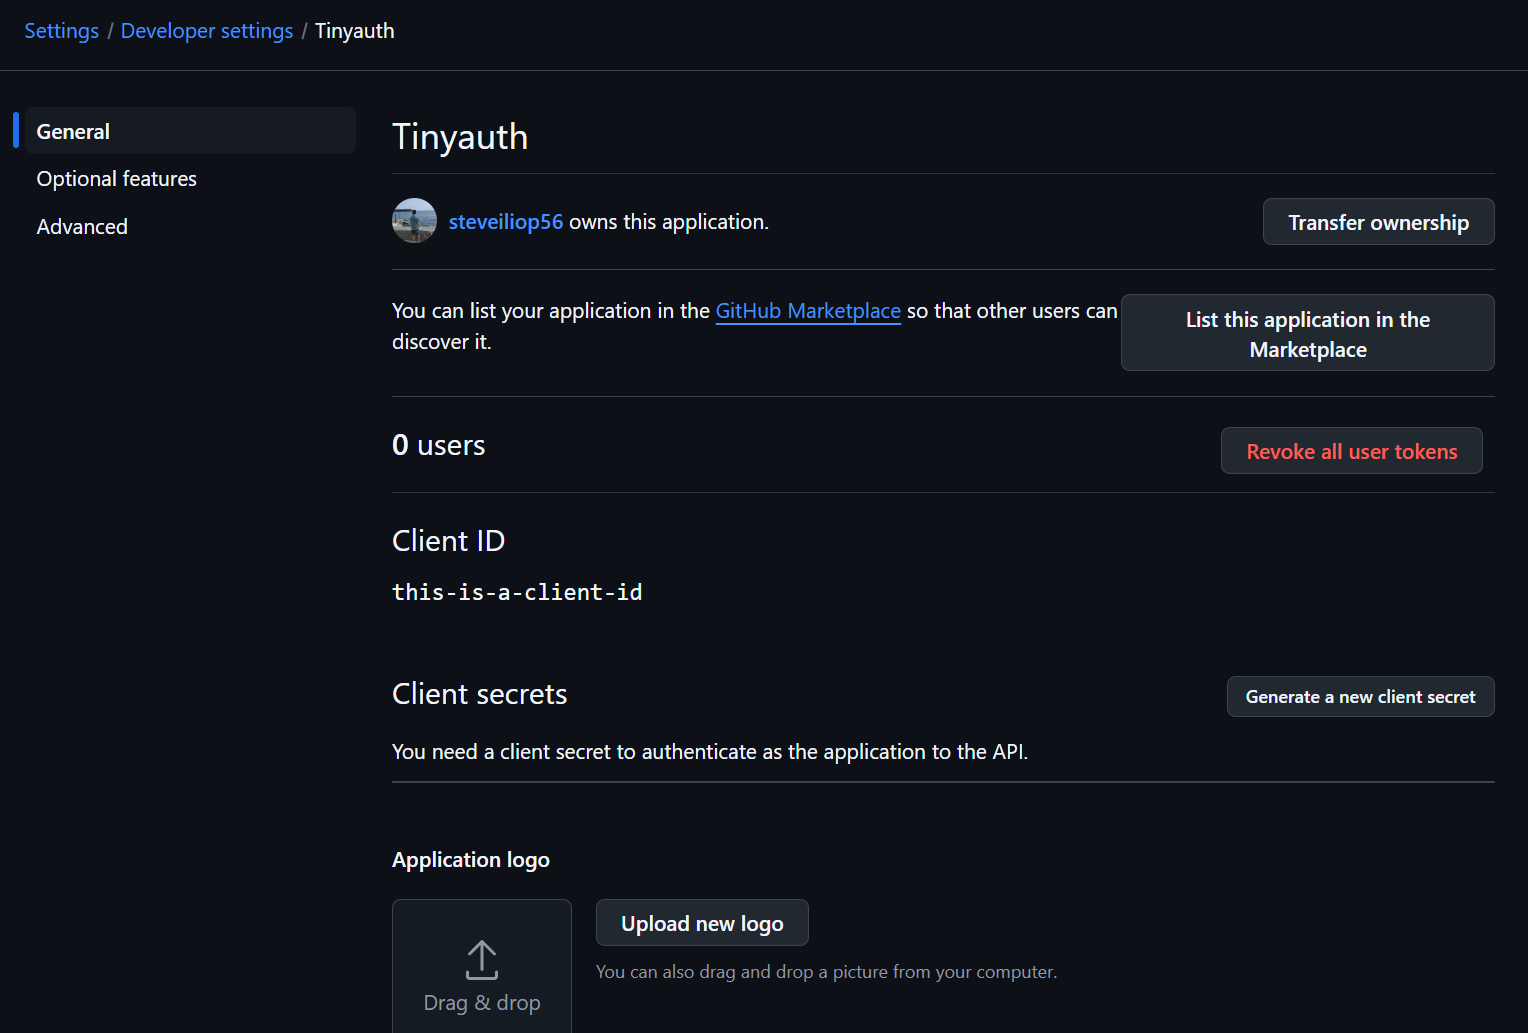Revoke all user tokens

point(1351,451)
